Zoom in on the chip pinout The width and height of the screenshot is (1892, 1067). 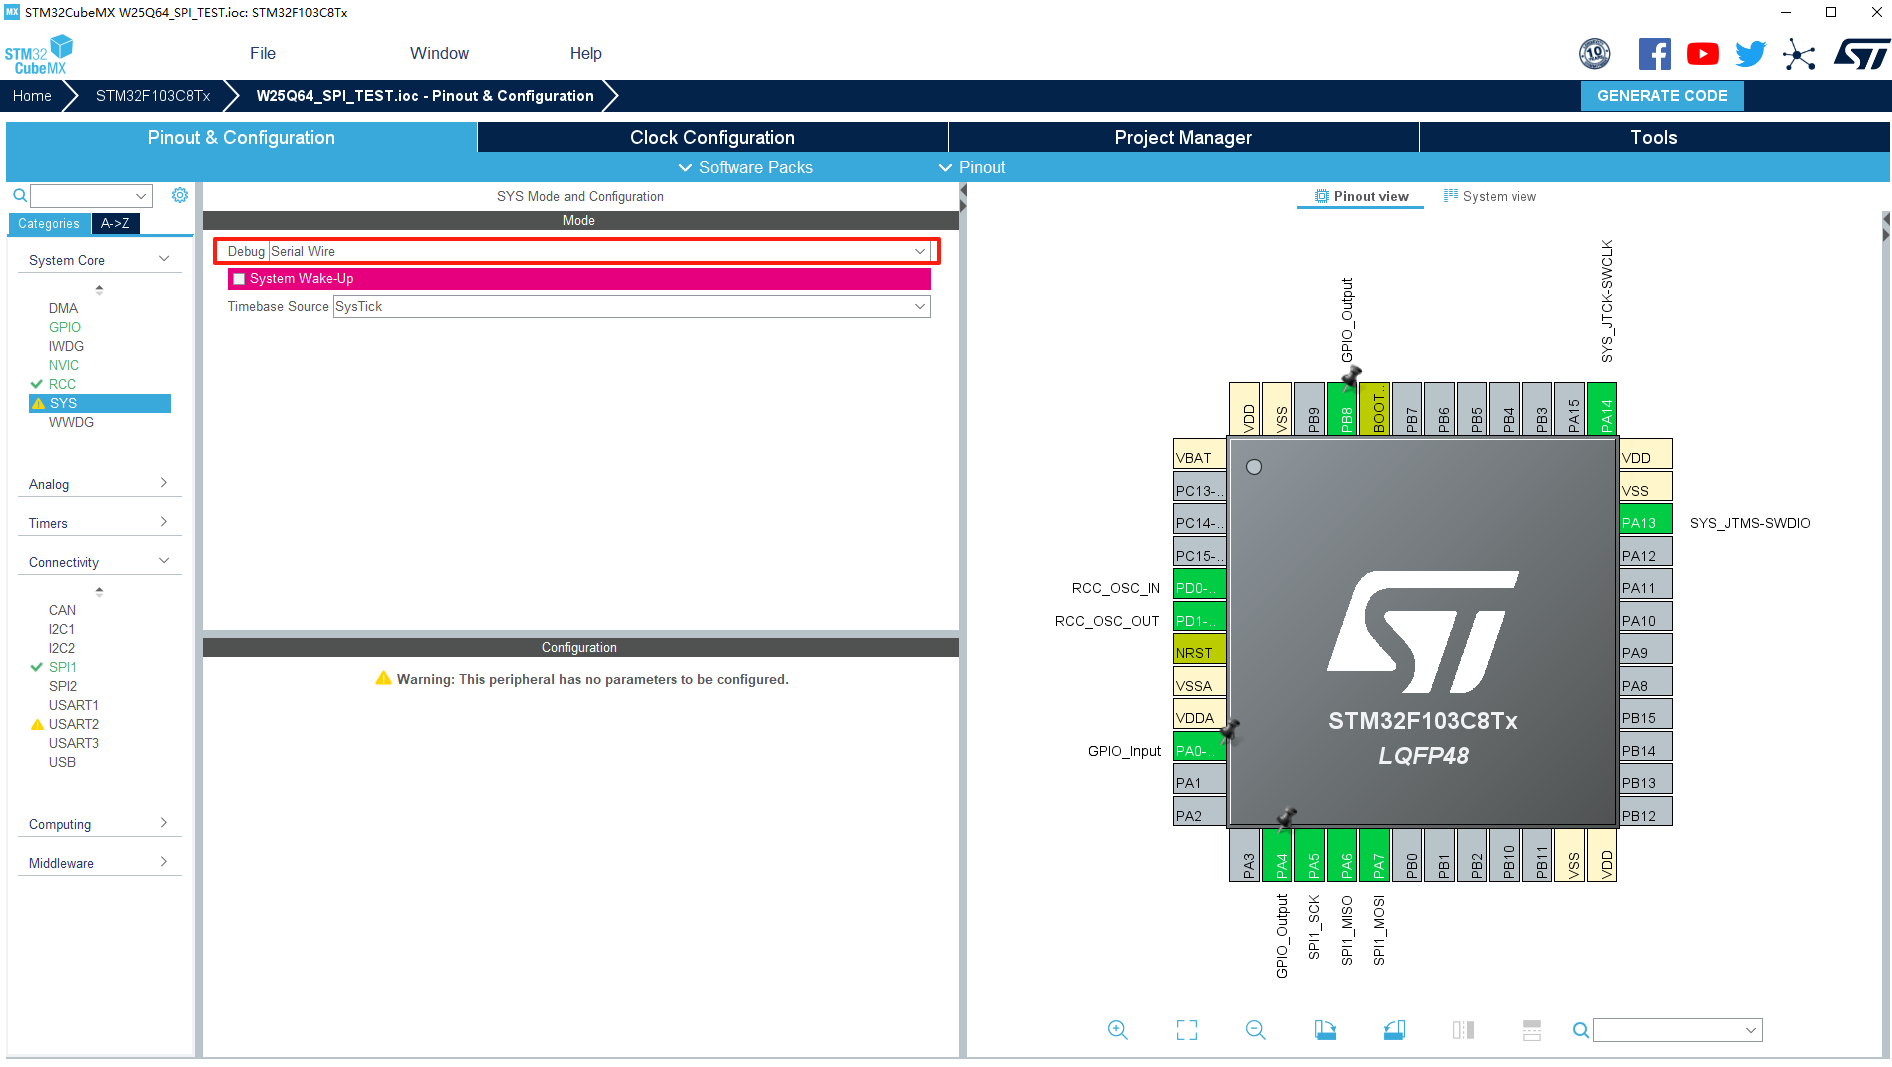pos(1118,1029)
